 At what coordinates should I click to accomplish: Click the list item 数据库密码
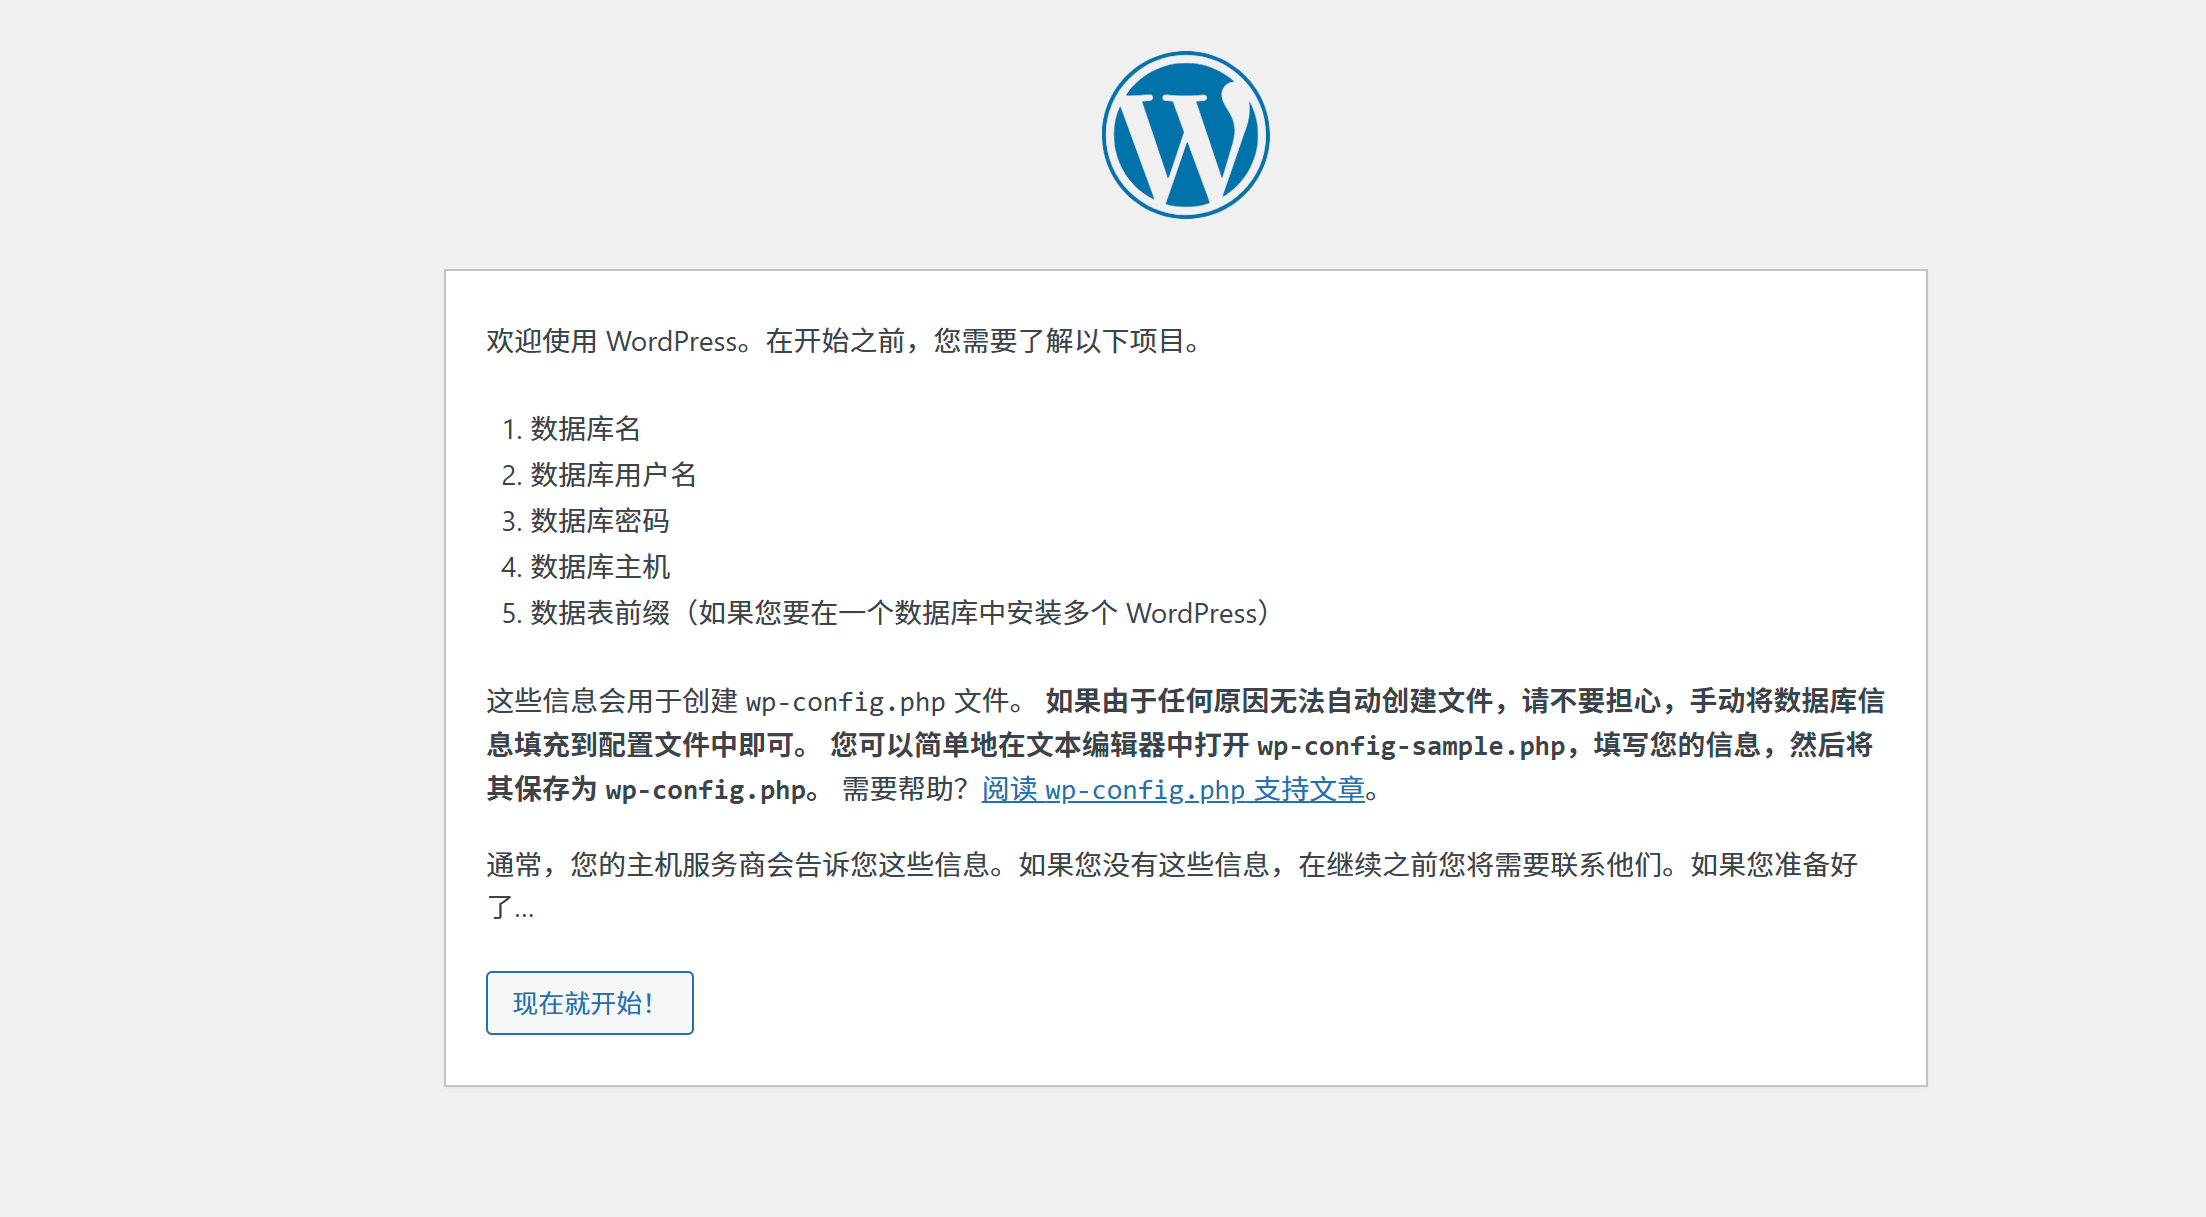(x=599, y=521)
